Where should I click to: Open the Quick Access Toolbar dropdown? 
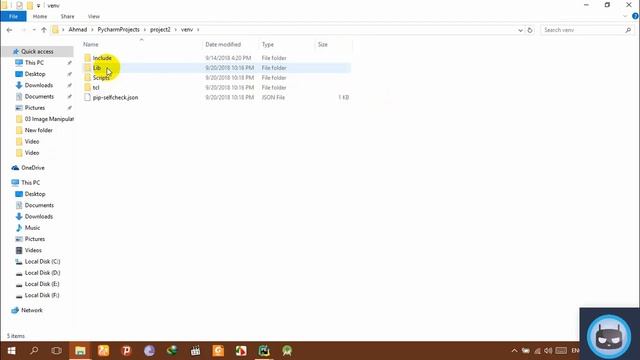click(x=38, y=6)
